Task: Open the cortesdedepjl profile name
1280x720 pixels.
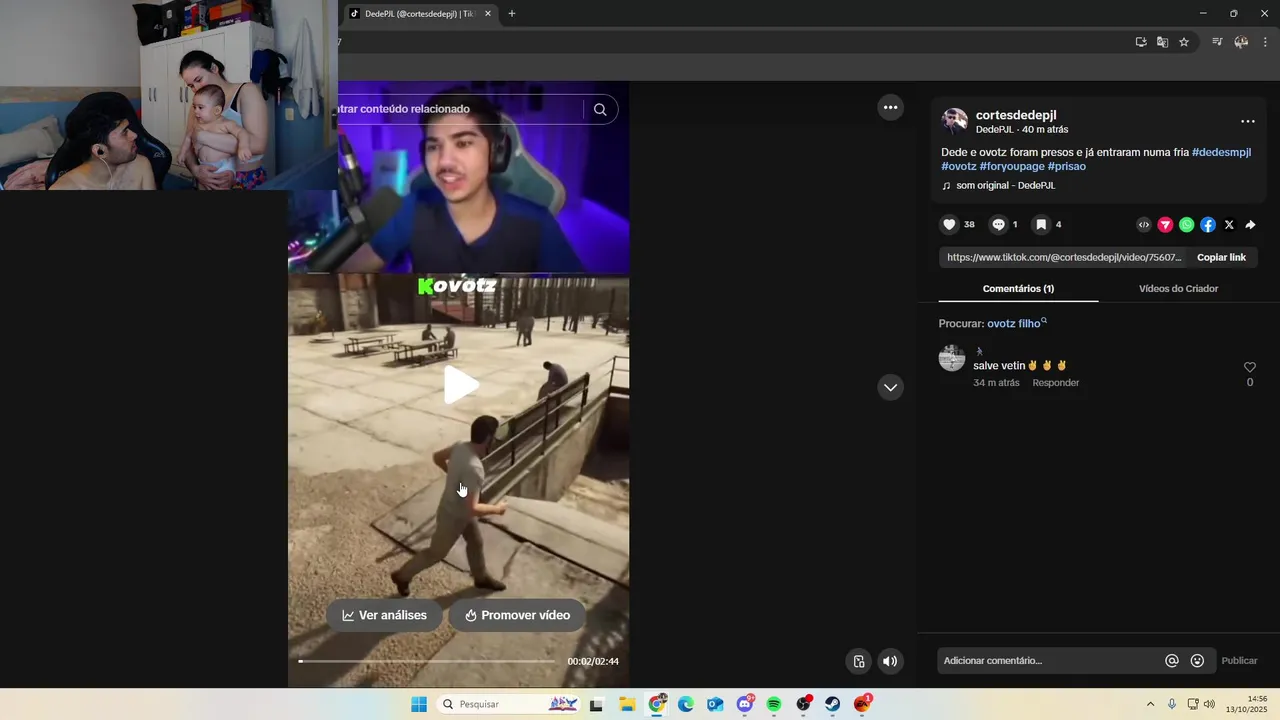Action: [x=1016, y=115]
